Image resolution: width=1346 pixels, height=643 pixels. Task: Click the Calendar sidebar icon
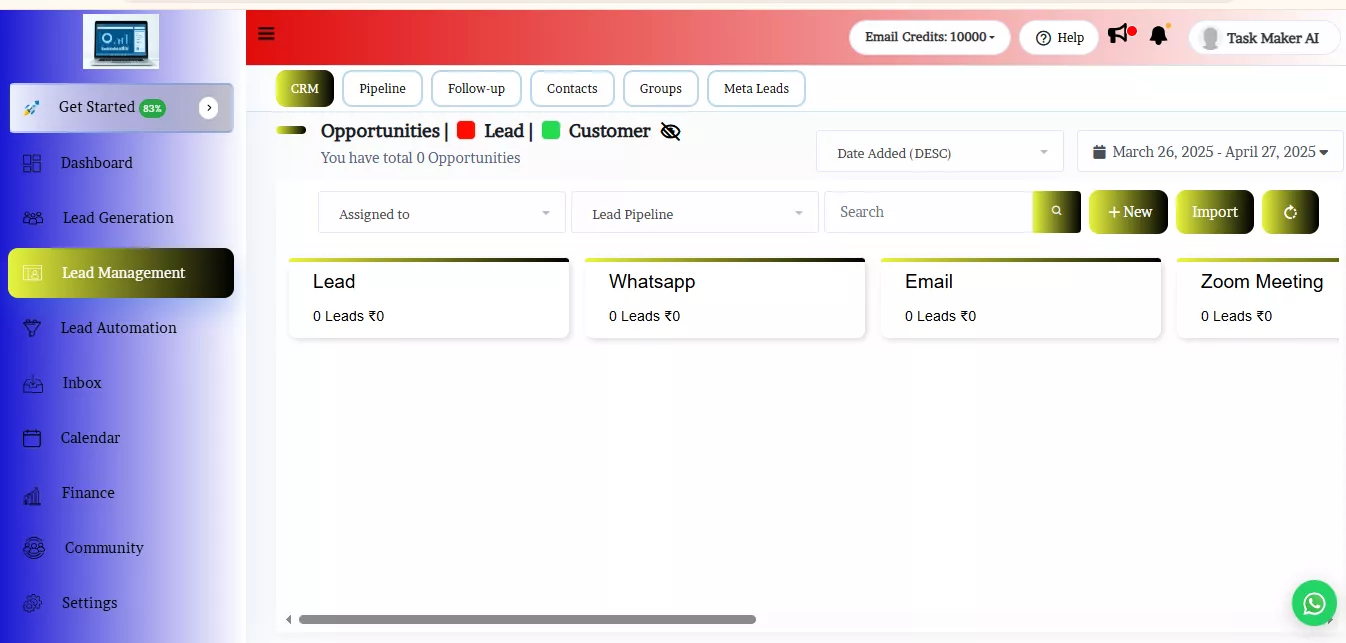pos(32,438)
